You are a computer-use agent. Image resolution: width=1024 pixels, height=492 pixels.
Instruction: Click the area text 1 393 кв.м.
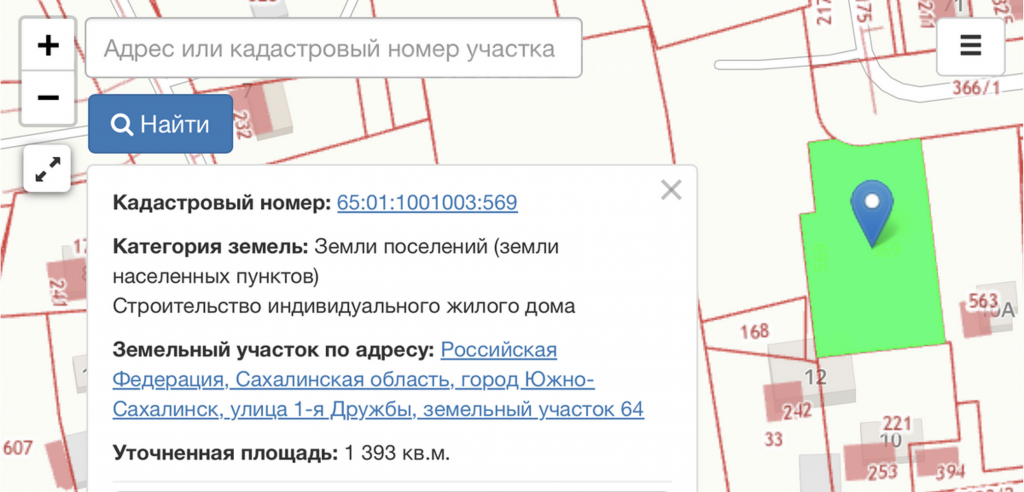click(x=397, y=453)
